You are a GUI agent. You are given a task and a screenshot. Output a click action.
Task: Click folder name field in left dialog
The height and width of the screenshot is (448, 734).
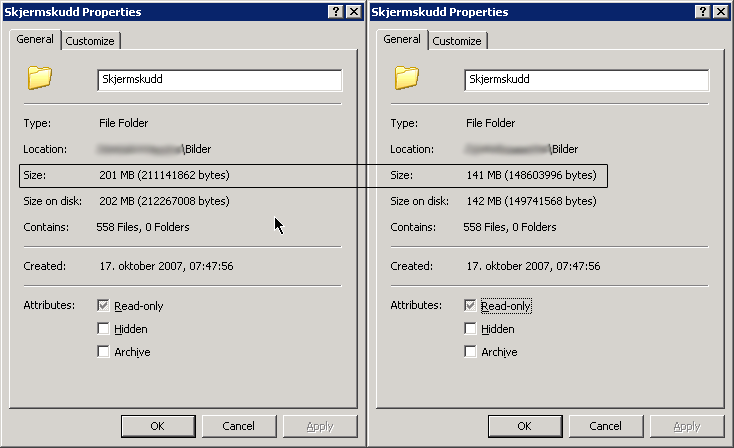[x=220, y=80]
